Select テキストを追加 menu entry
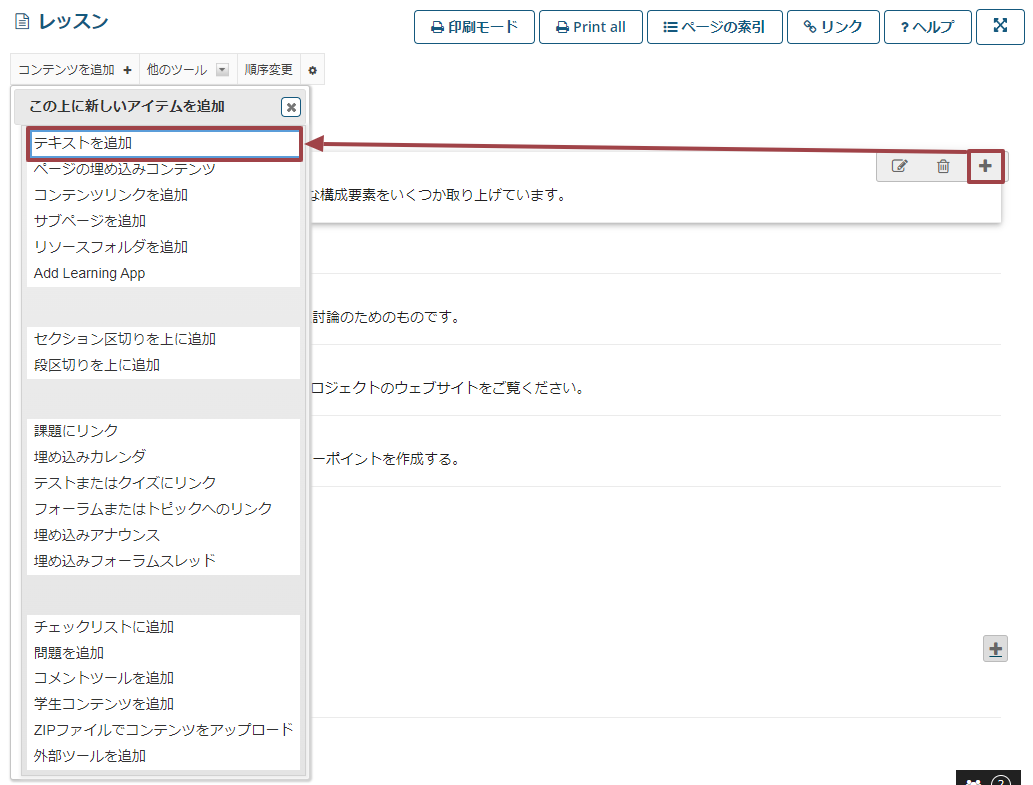The image size is (1033, 785). [164, 144]
